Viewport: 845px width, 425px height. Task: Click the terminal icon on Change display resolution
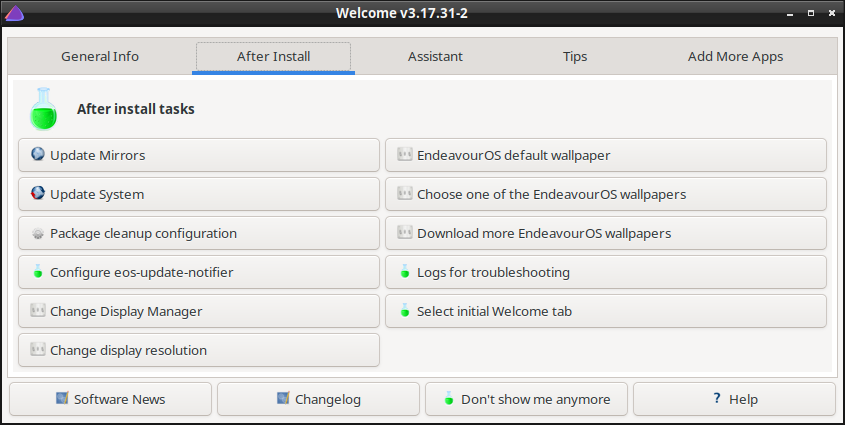point(38,349)
